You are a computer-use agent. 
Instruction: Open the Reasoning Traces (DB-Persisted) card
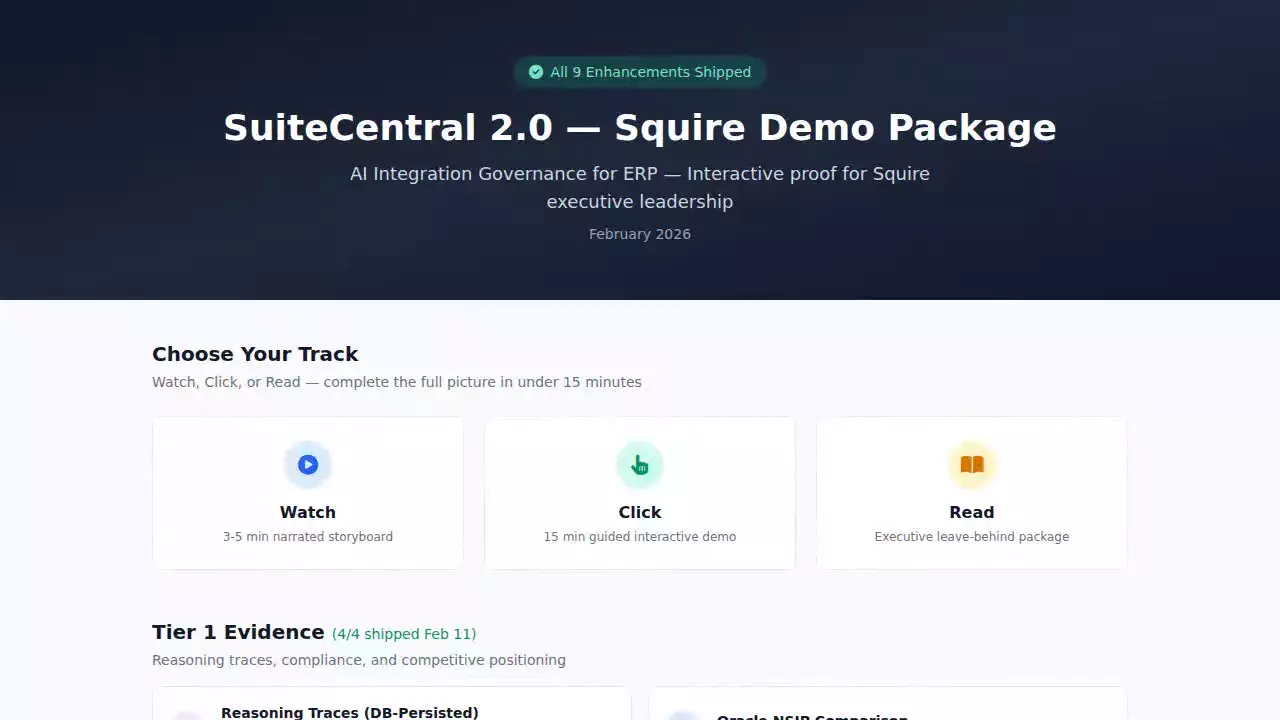pyautogui.click(x=392, y=703)
